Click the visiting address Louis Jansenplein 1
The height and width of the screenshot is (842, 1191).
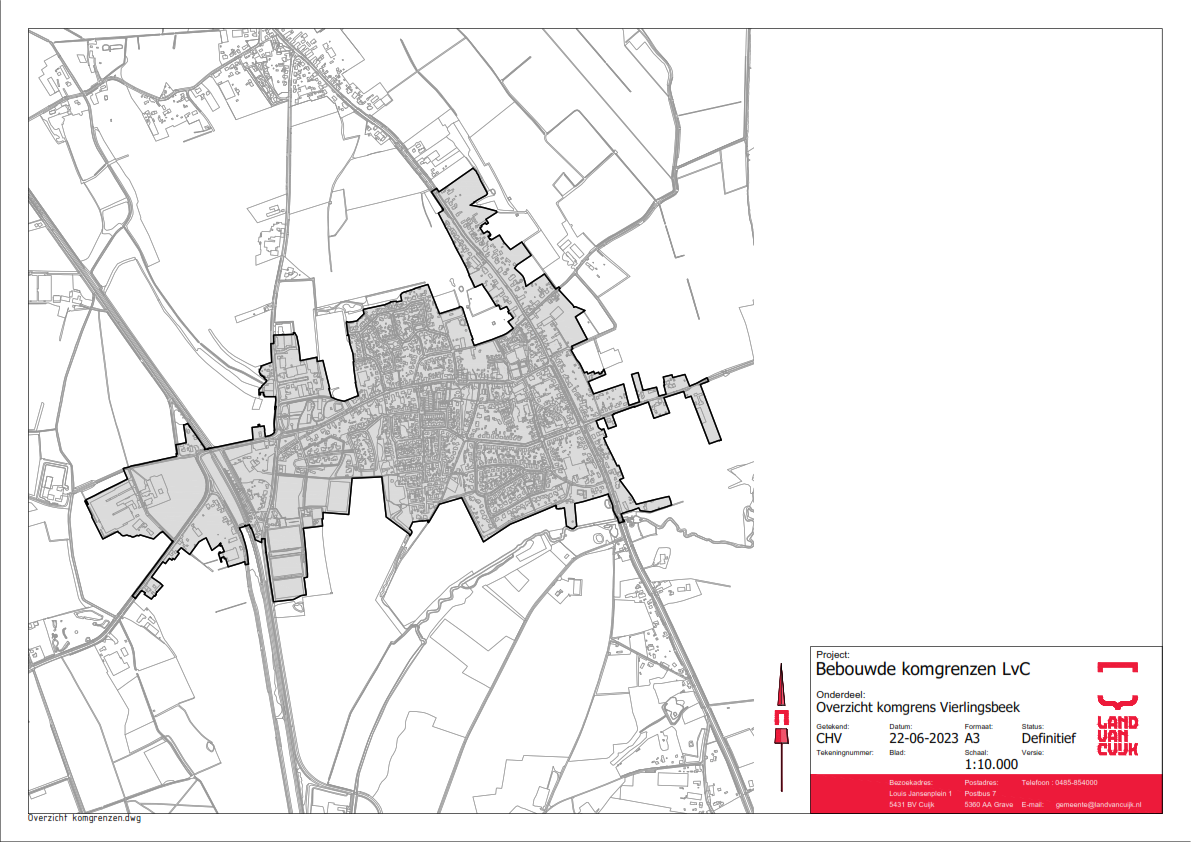[921, 793]
